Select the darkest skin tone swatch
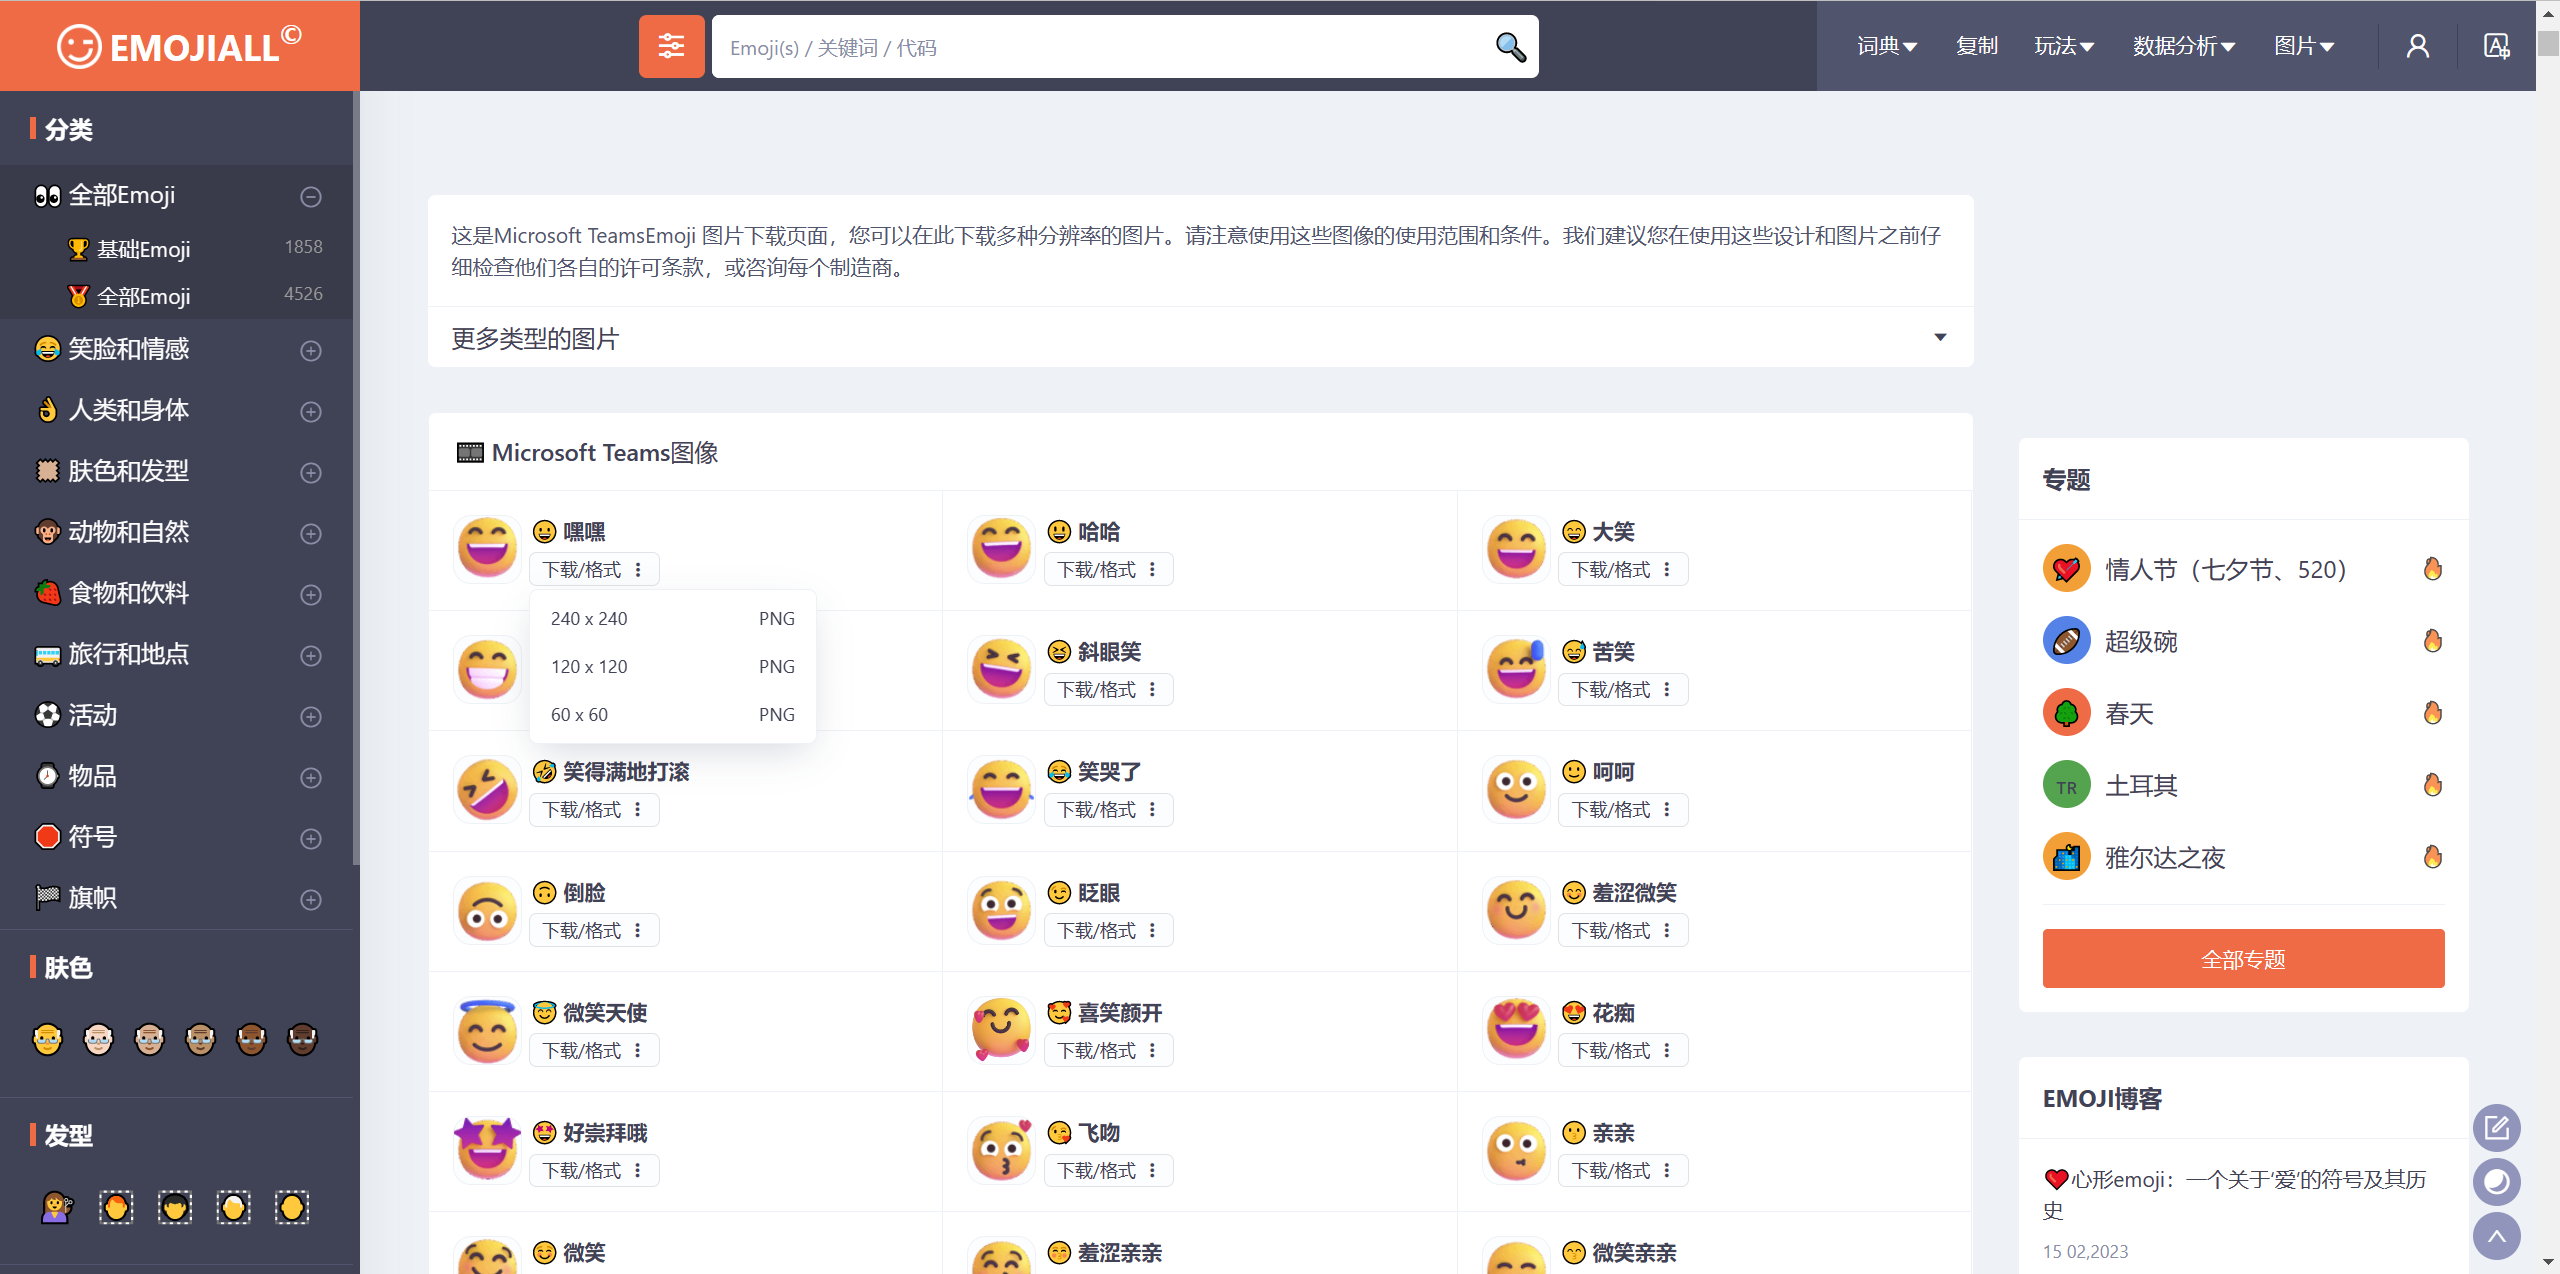This screenshot has height=1274, width=2560. tap(302, 1039)
